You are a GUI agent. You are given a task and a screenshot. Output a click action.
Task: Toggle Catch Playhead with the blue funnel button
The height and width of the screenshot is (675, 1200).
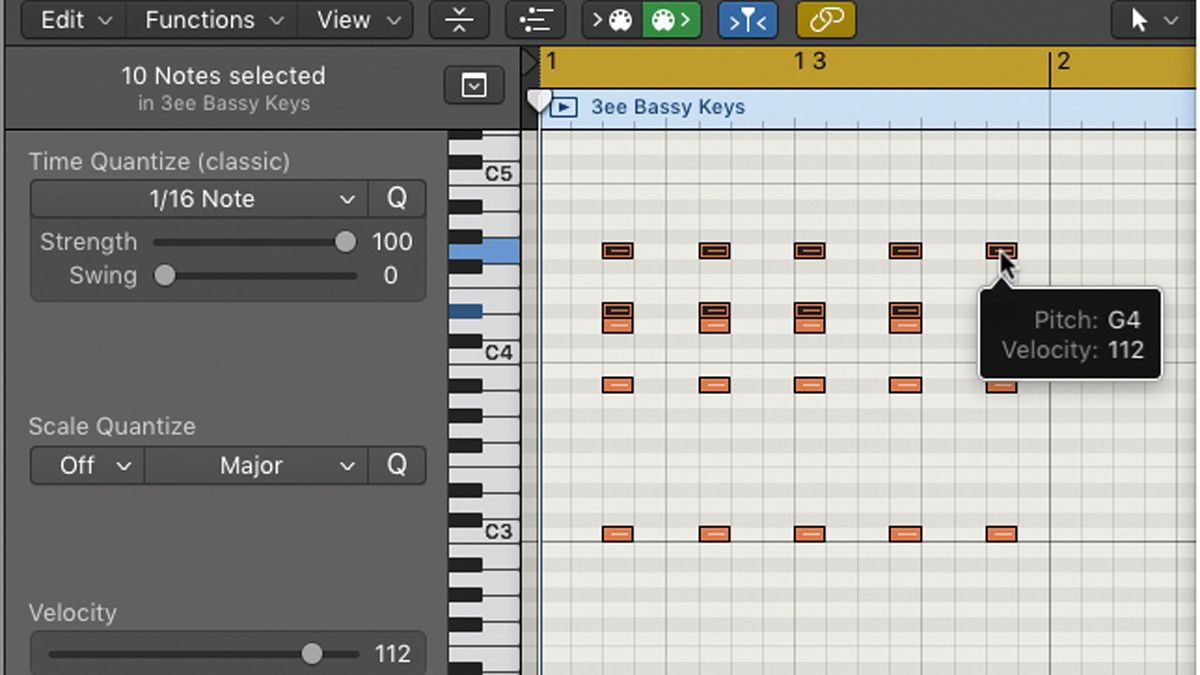point(748,20)
